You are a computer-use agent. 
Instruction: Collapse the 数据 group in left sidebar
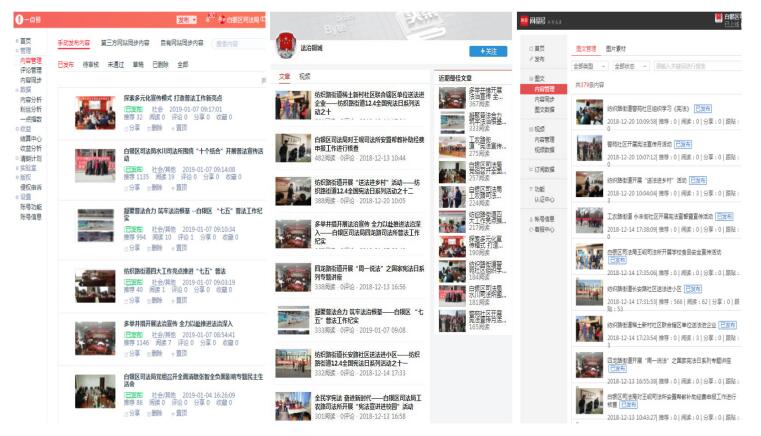tap(25, 90)
